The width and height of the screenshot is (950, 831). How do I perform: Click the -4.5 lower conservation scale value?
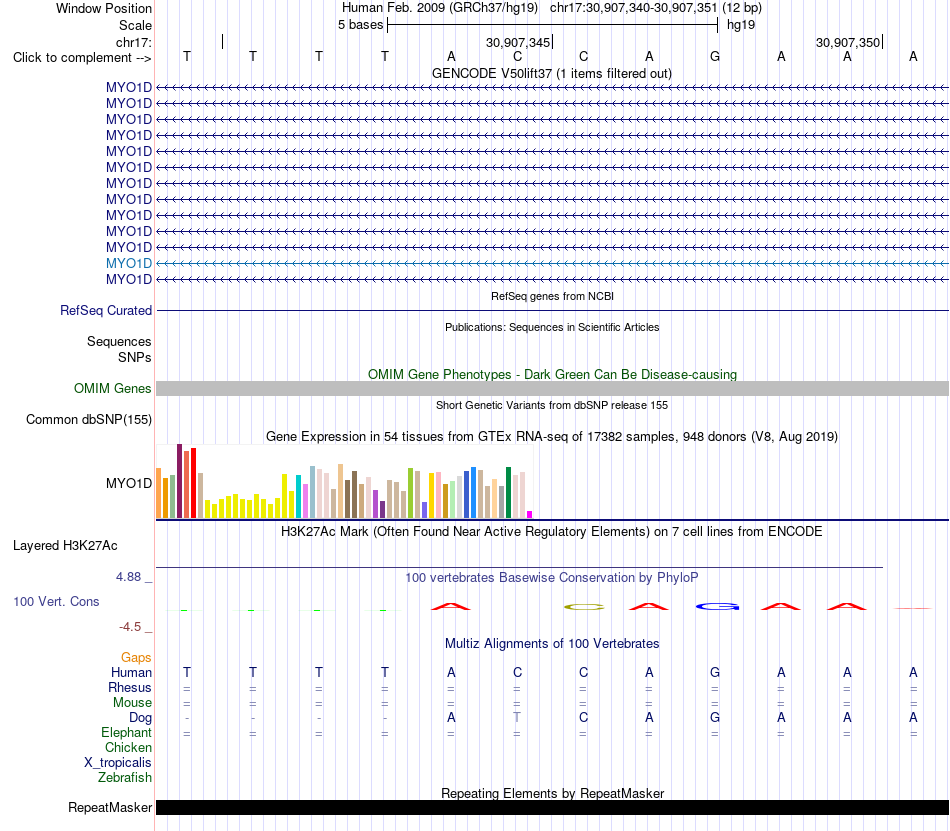130,626
